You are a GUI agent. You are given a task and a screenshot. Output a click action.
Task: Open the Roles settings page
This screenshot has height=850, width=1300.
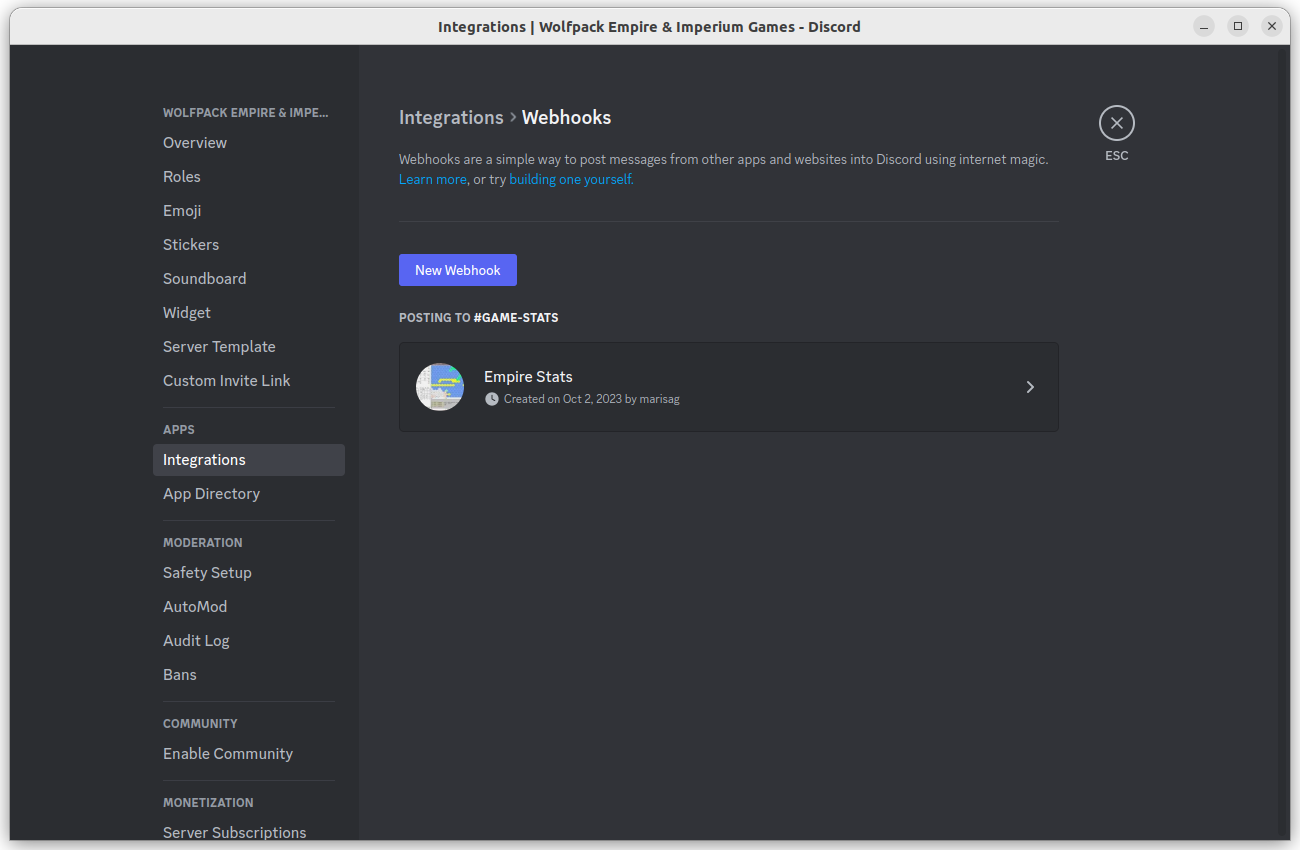249,177
